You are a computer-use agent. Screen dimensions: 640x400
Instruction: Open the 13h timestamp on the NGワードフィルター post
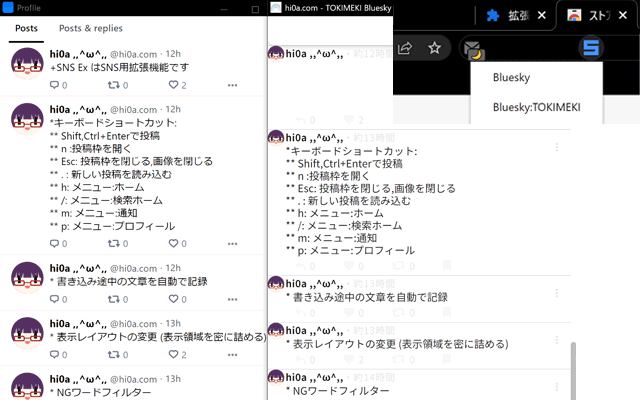click(173, 379)
